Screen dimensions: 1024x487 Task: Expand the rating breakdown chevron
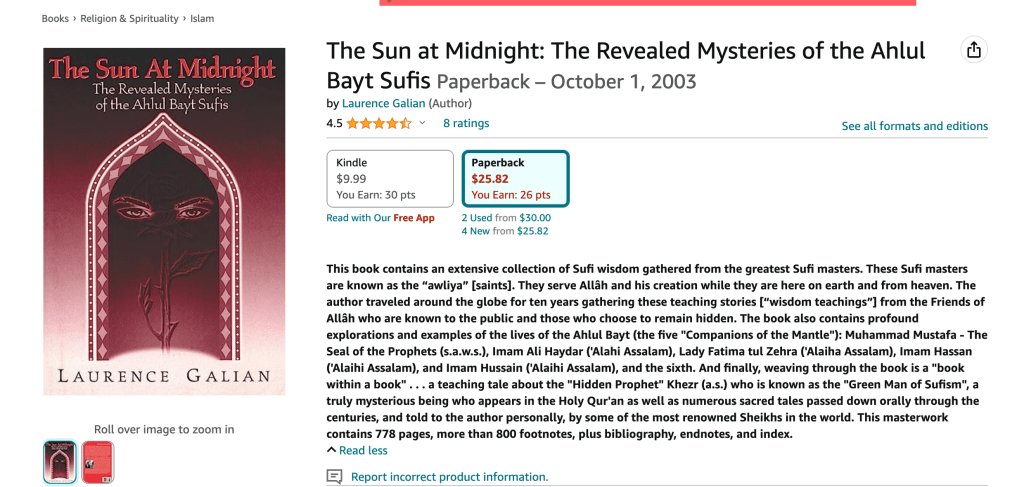(x=422, y=124)
